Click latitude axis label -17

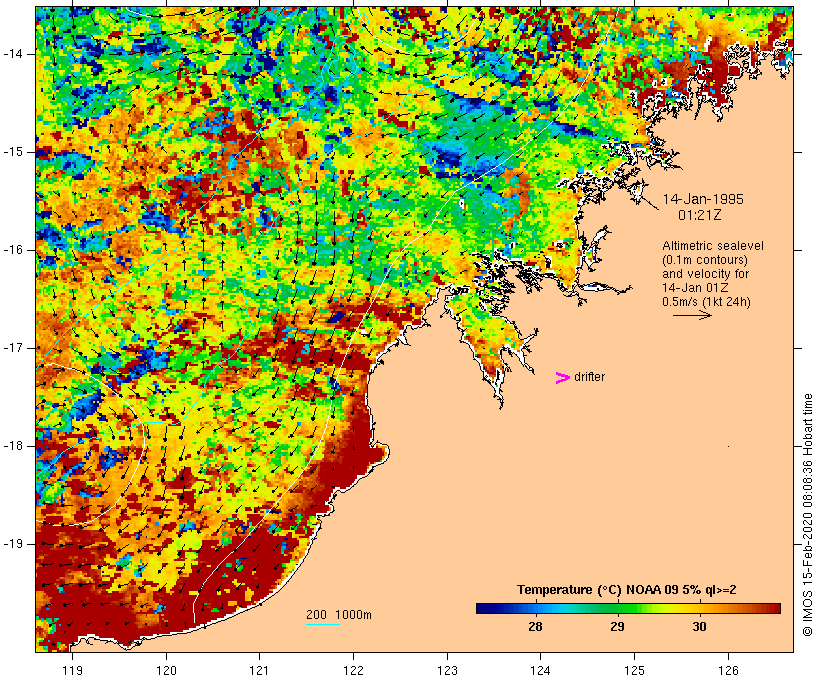[13, 348]
